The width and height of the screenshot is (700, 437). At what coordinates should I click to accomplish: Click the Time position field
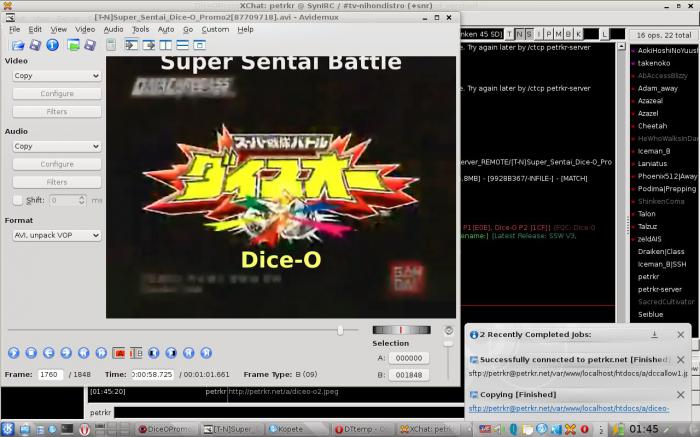tap(152, 375)
